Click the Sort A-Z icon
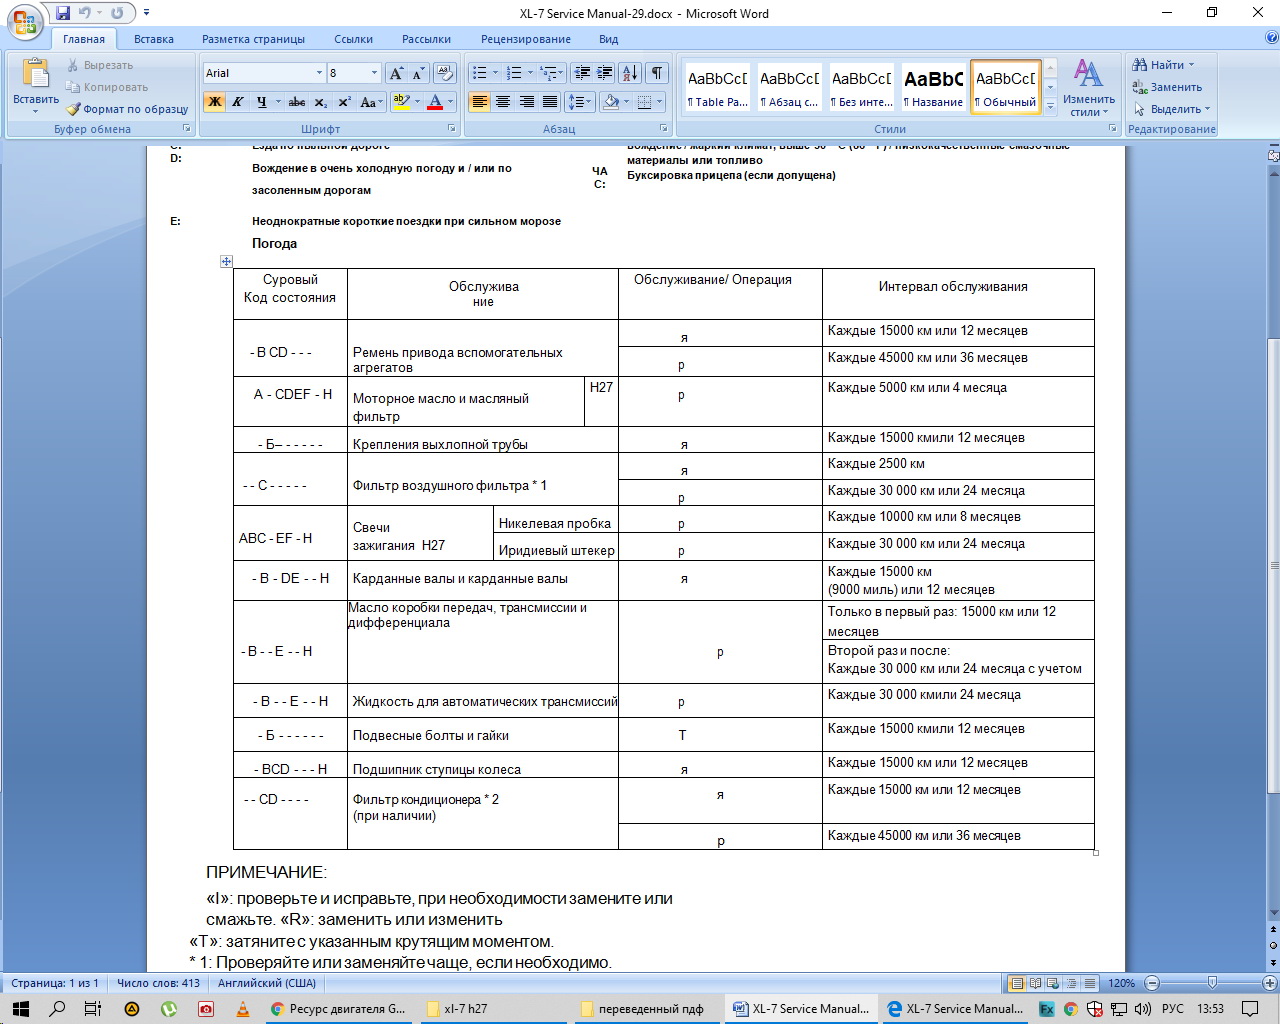Image resolution: width=1280 pixels, height=1024 pixels. pos(630,73)
